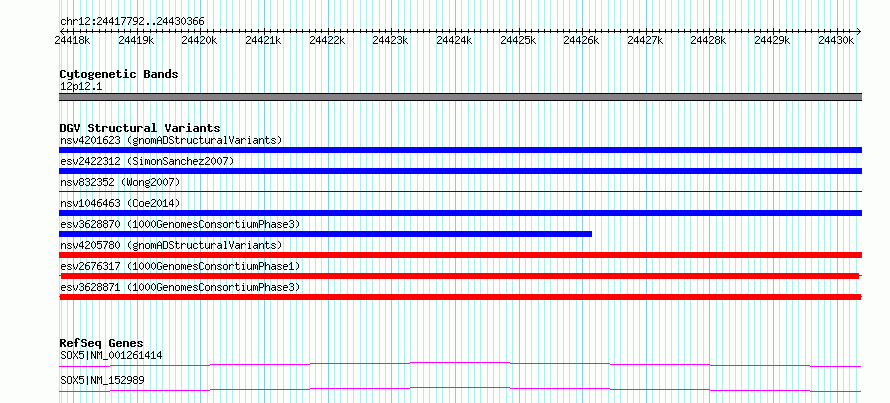Click the thin blue line under nsv832352
This screenshot has width=890, height=403.
coord(460,192)
